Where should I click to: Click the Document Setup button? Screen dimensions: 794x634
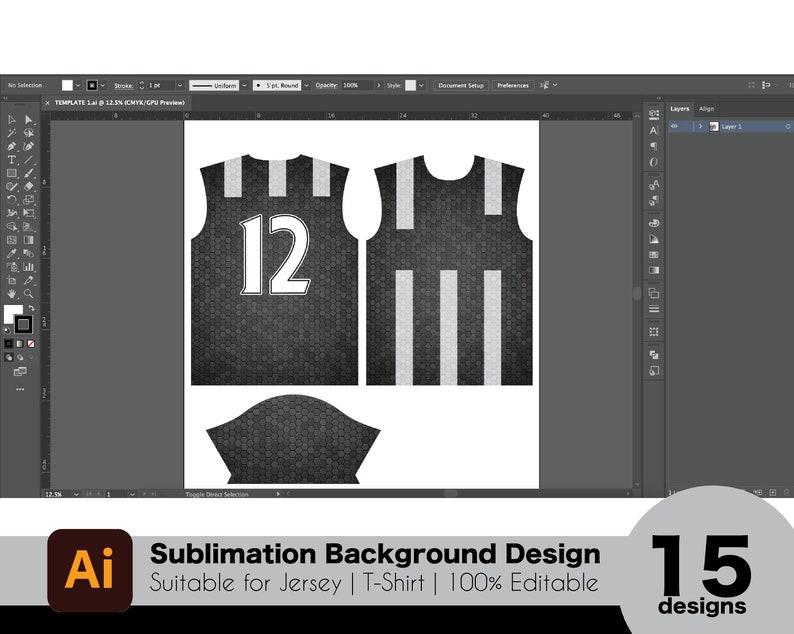[461, 86]
